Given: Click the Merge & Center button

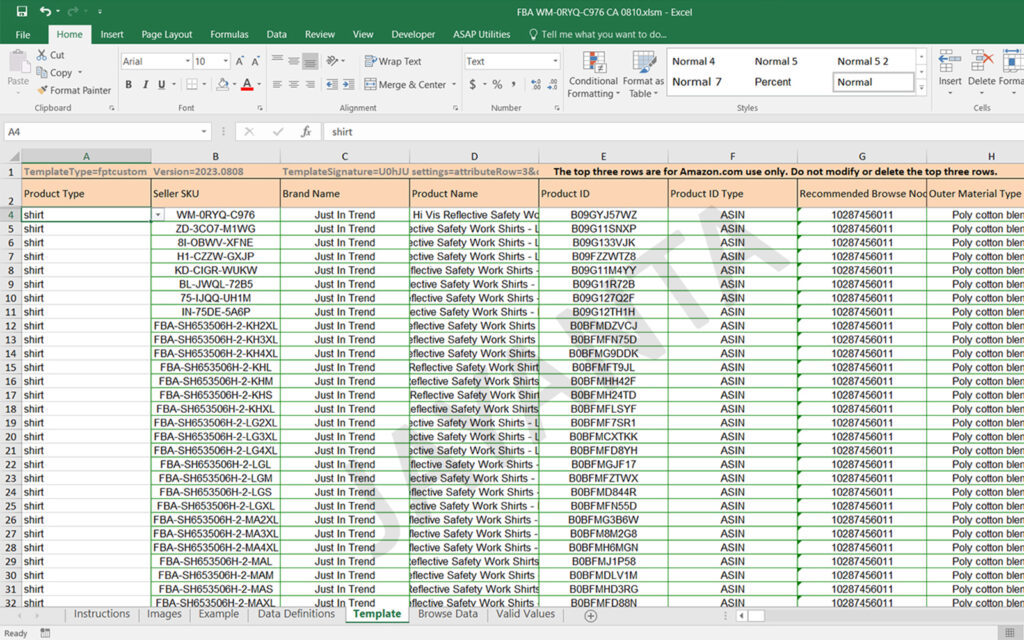Looking at the screenshot, I should click(405, 85).
